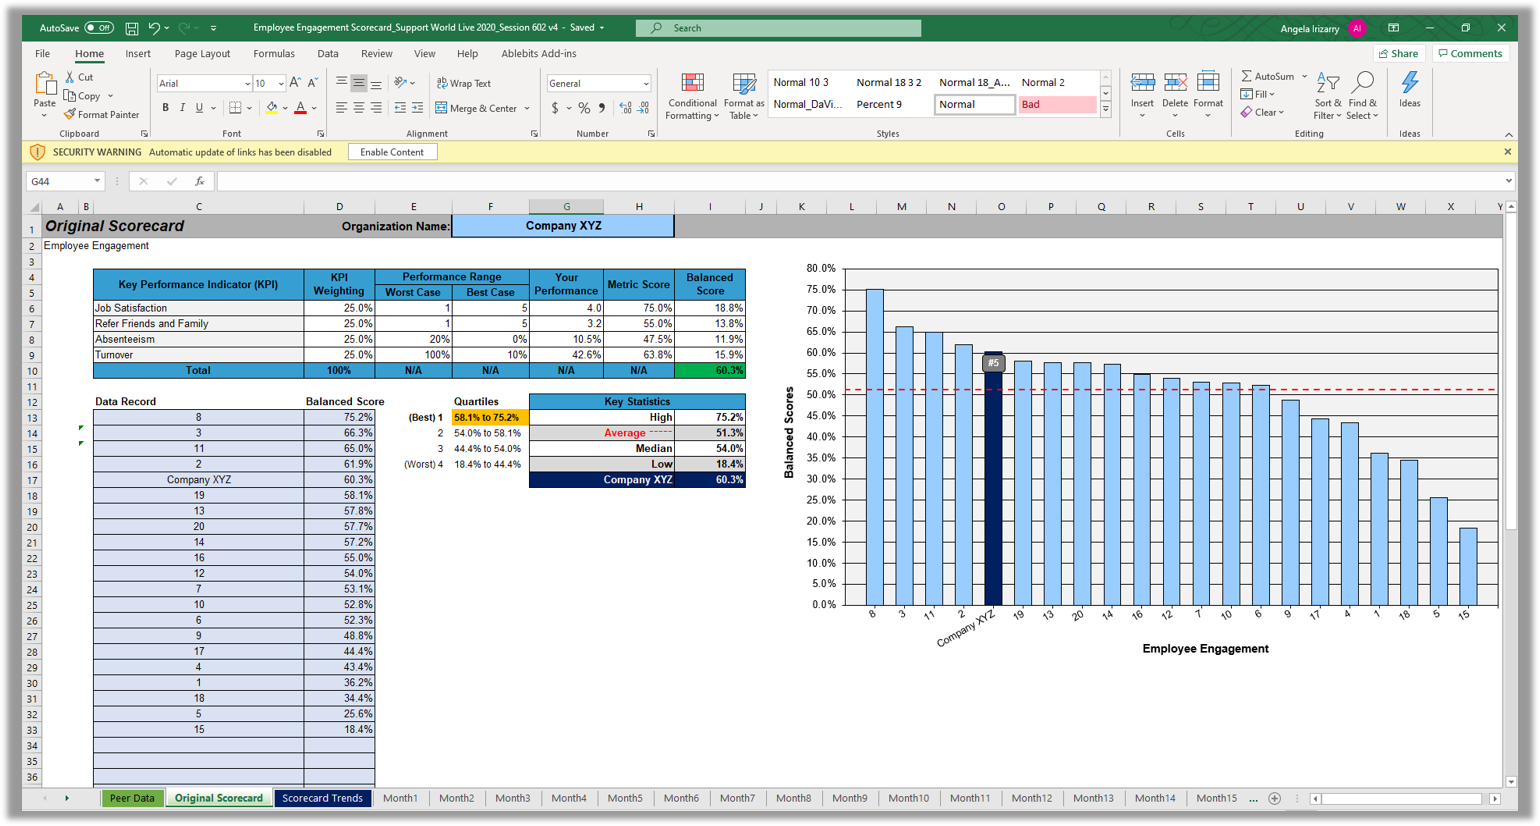Open Conditional Formatting

click(692, 96)
